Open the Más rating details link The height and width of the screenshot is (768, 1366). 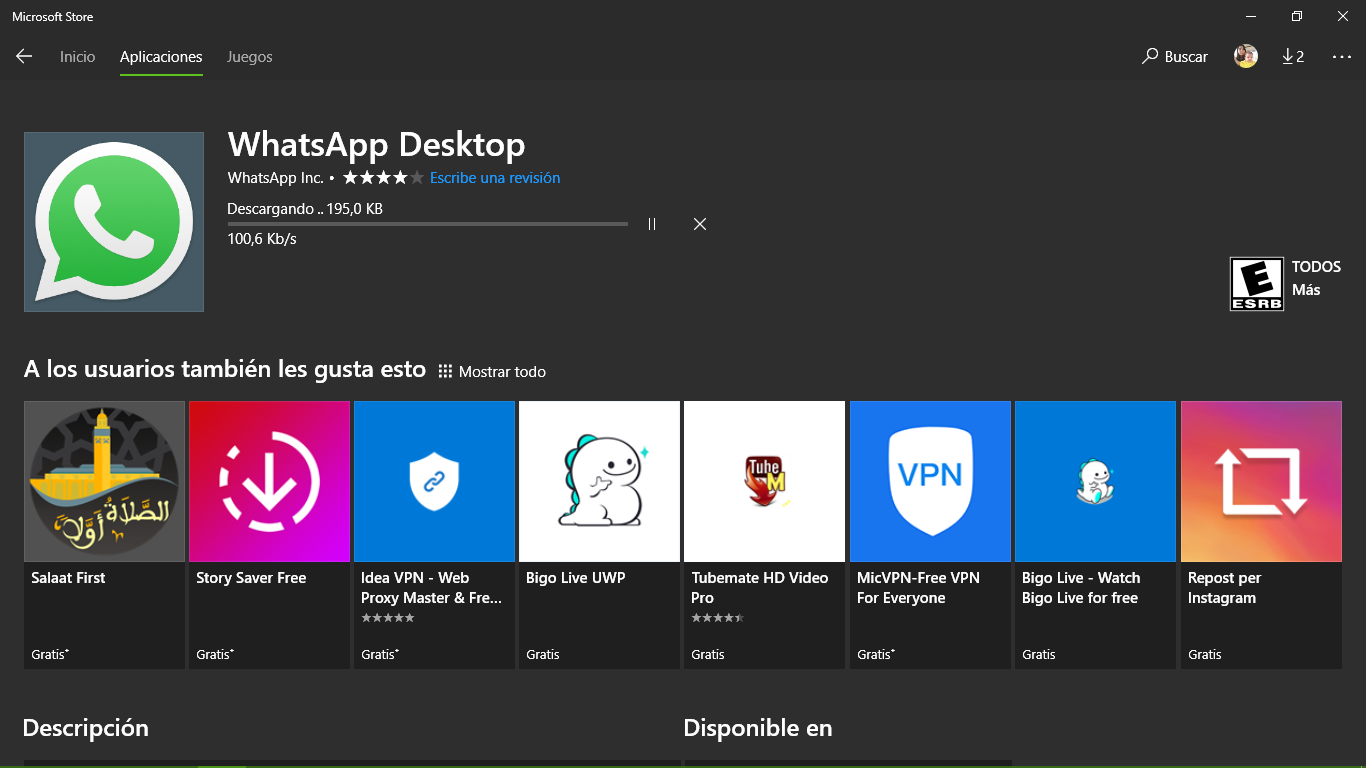point(1306,290)
